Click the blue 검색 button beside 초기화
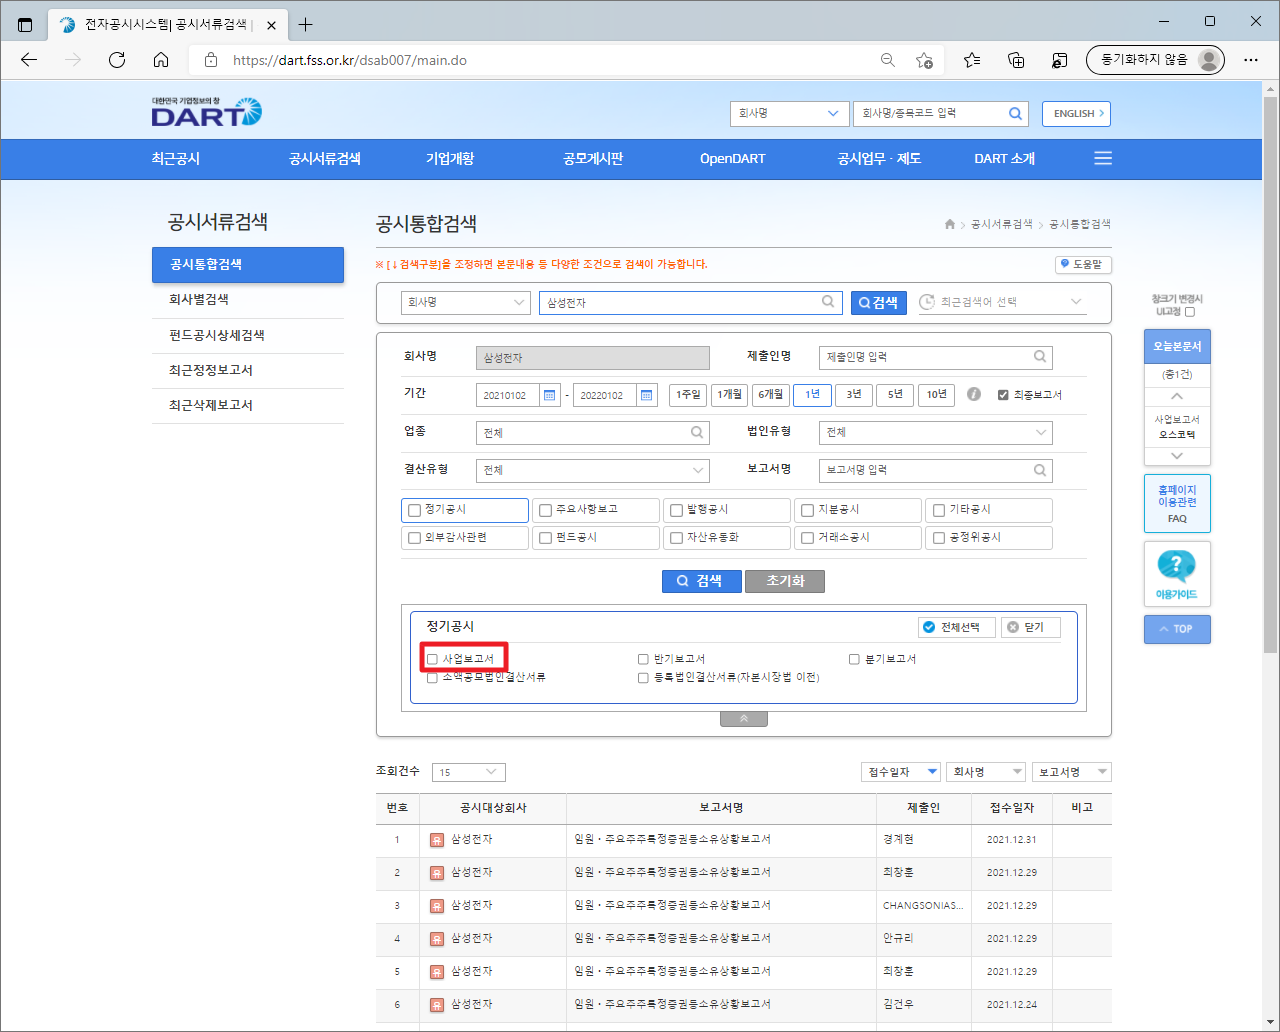 701,581
